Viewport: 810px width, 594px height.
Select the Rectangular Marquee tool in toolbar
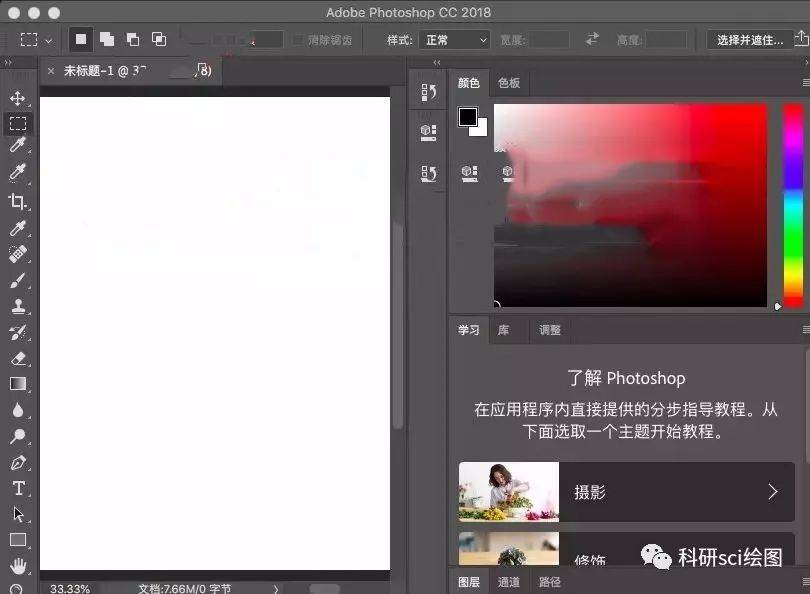click(x=18, y=123)
